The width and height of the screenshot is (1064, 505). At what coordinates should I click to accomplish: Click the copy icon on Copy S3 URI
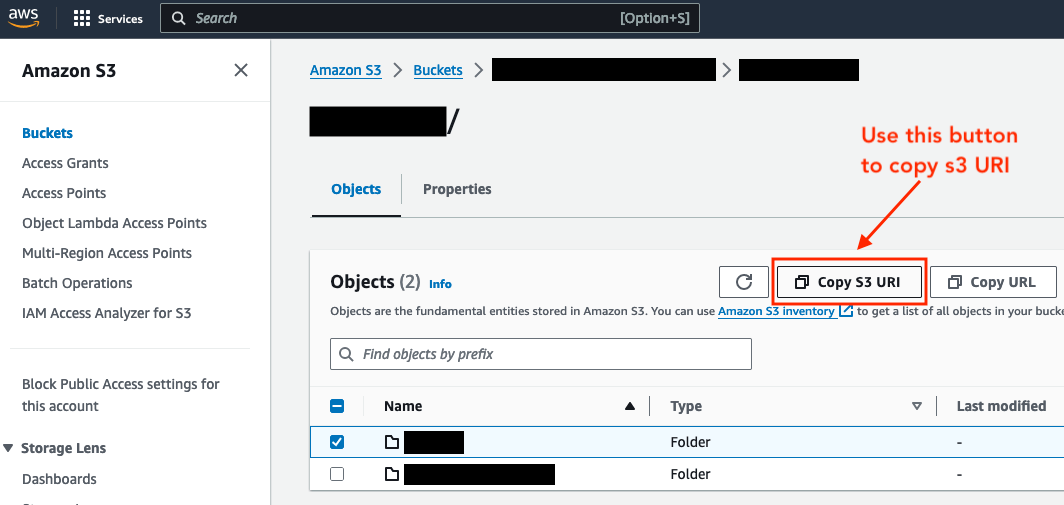click(801, 282)
